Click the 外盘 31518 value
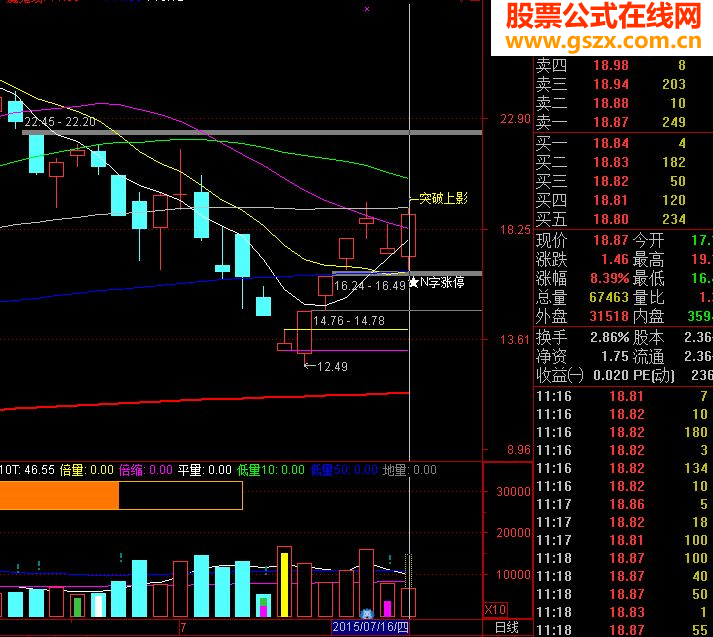713x637 pixels. [609, 316]
